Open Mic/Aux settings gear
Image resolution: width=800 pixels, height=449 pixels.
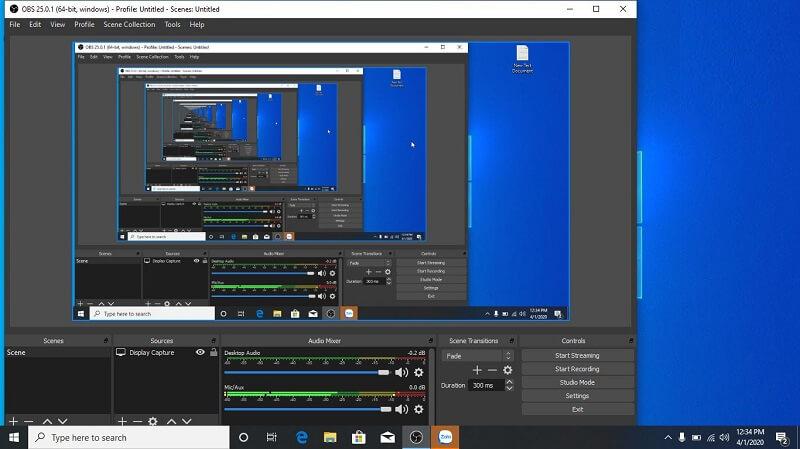coord(418,409)
